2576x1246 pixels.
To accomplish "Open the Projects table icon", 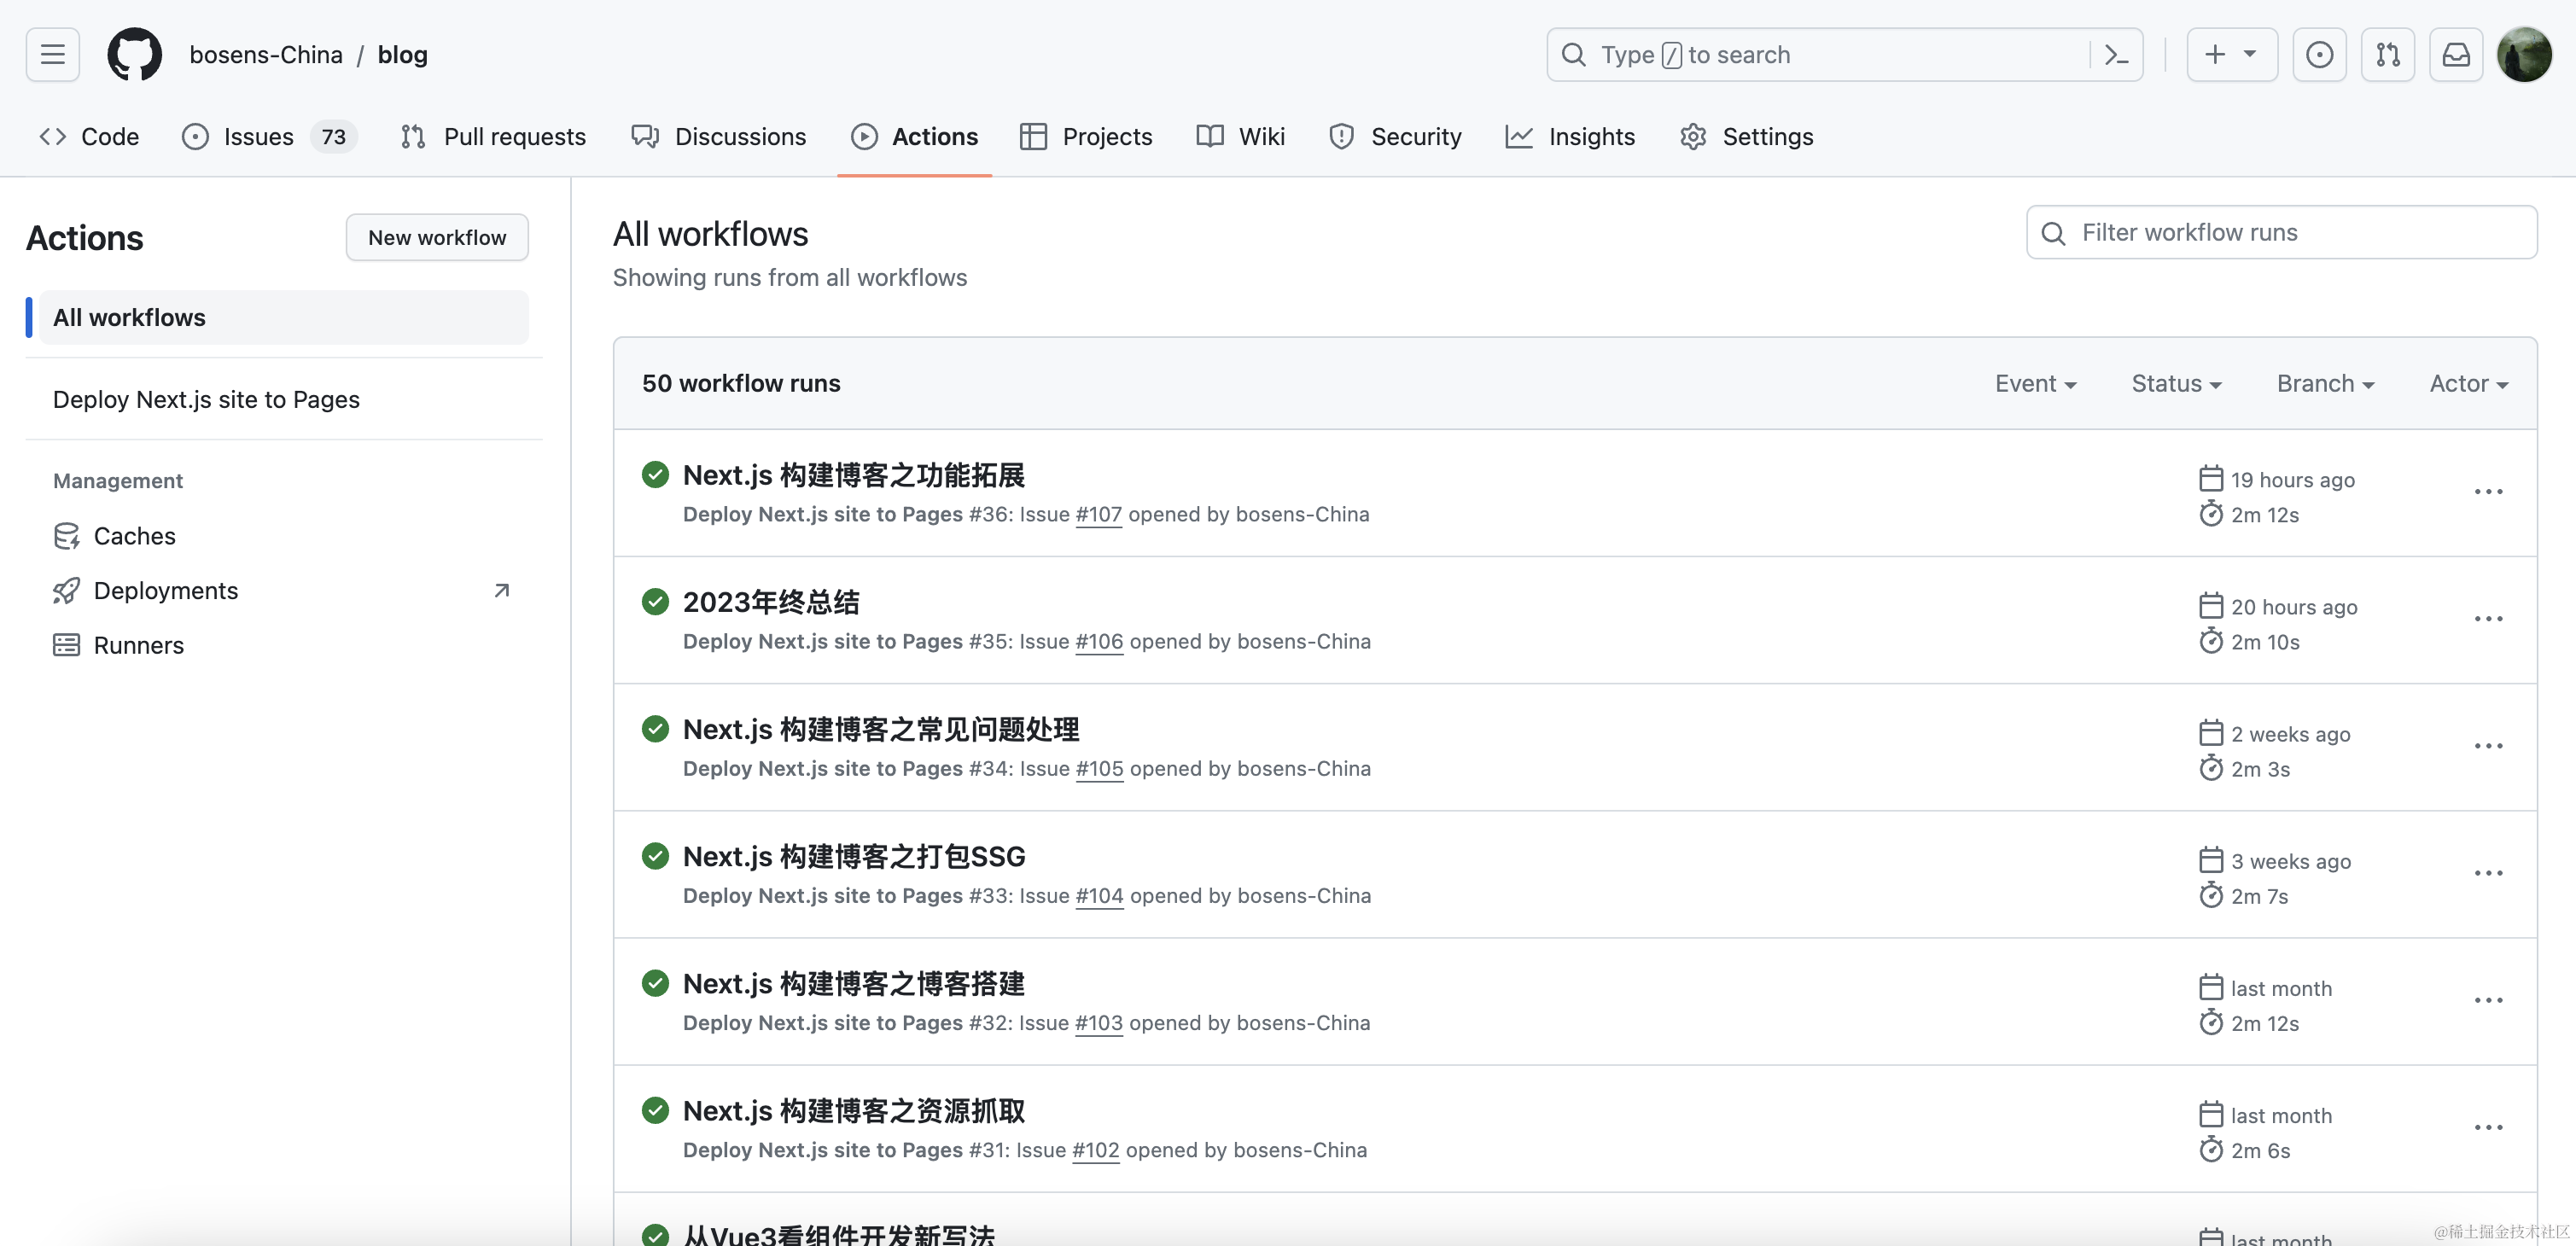I will 1032,135.
